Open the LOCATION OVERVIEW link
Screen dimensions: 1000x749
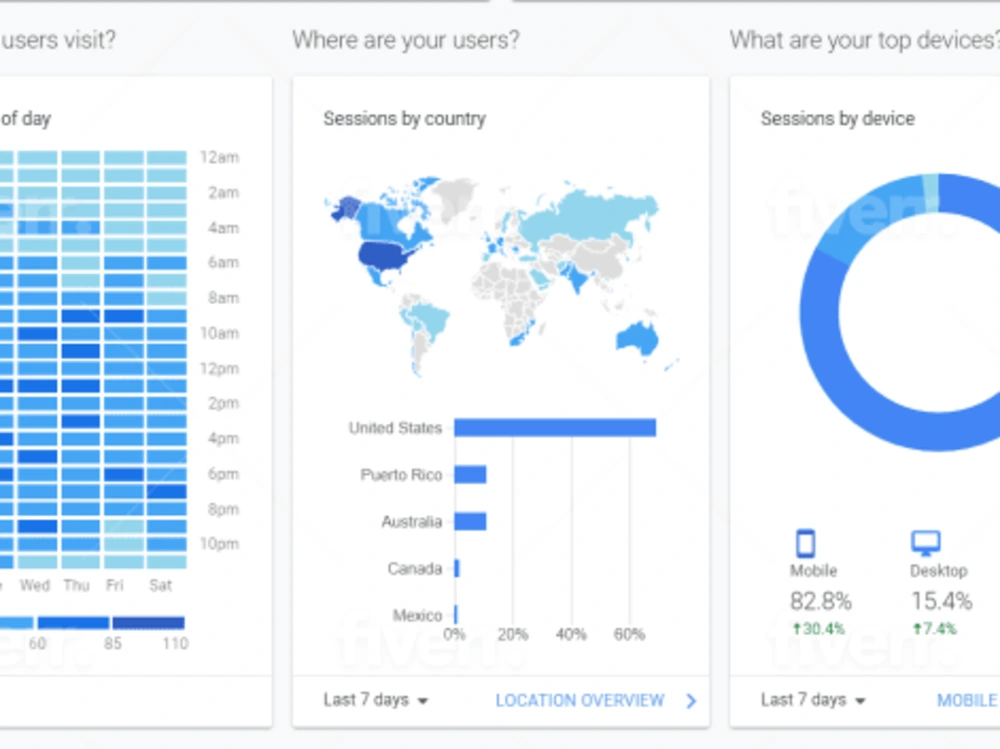click(580, 701)
